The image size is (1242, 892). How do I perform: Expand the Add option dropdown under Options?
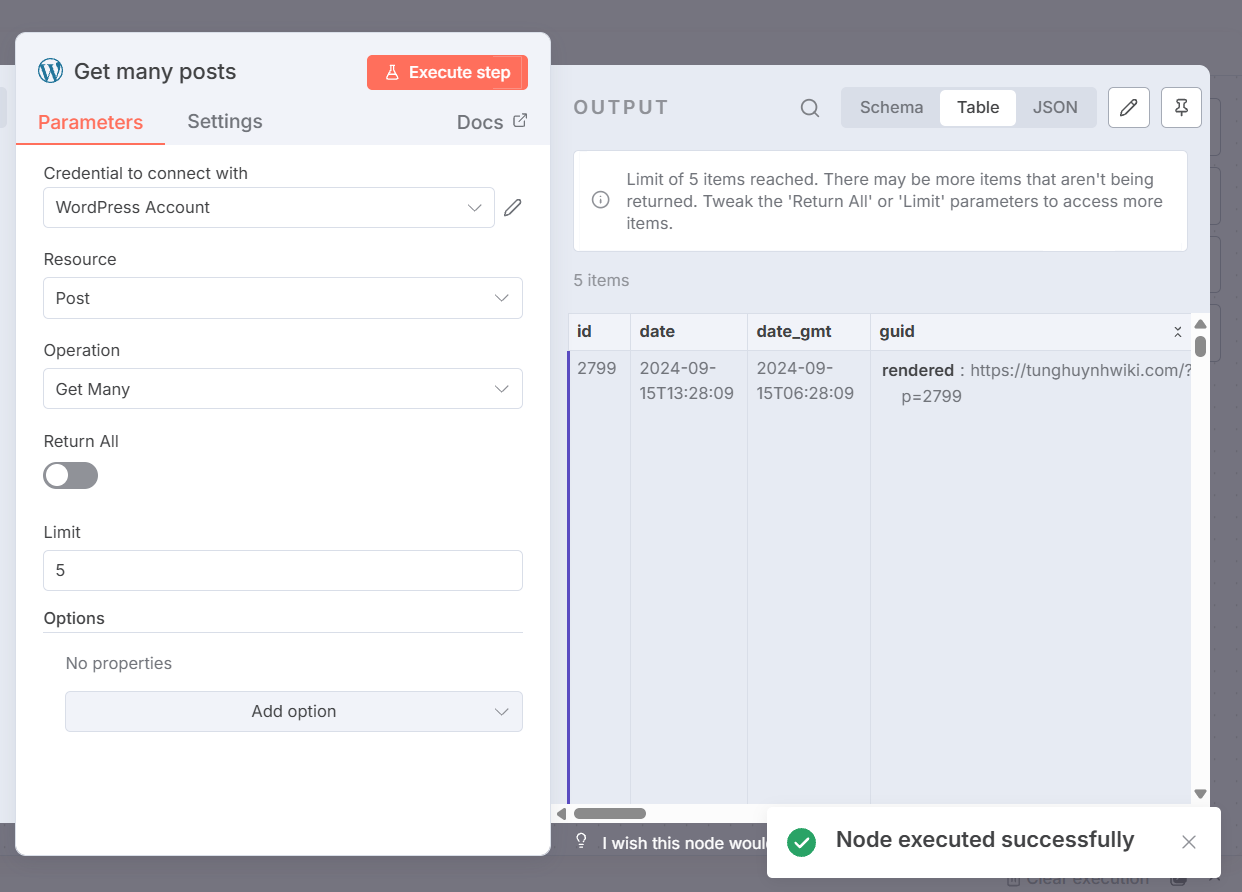point(293,711)
